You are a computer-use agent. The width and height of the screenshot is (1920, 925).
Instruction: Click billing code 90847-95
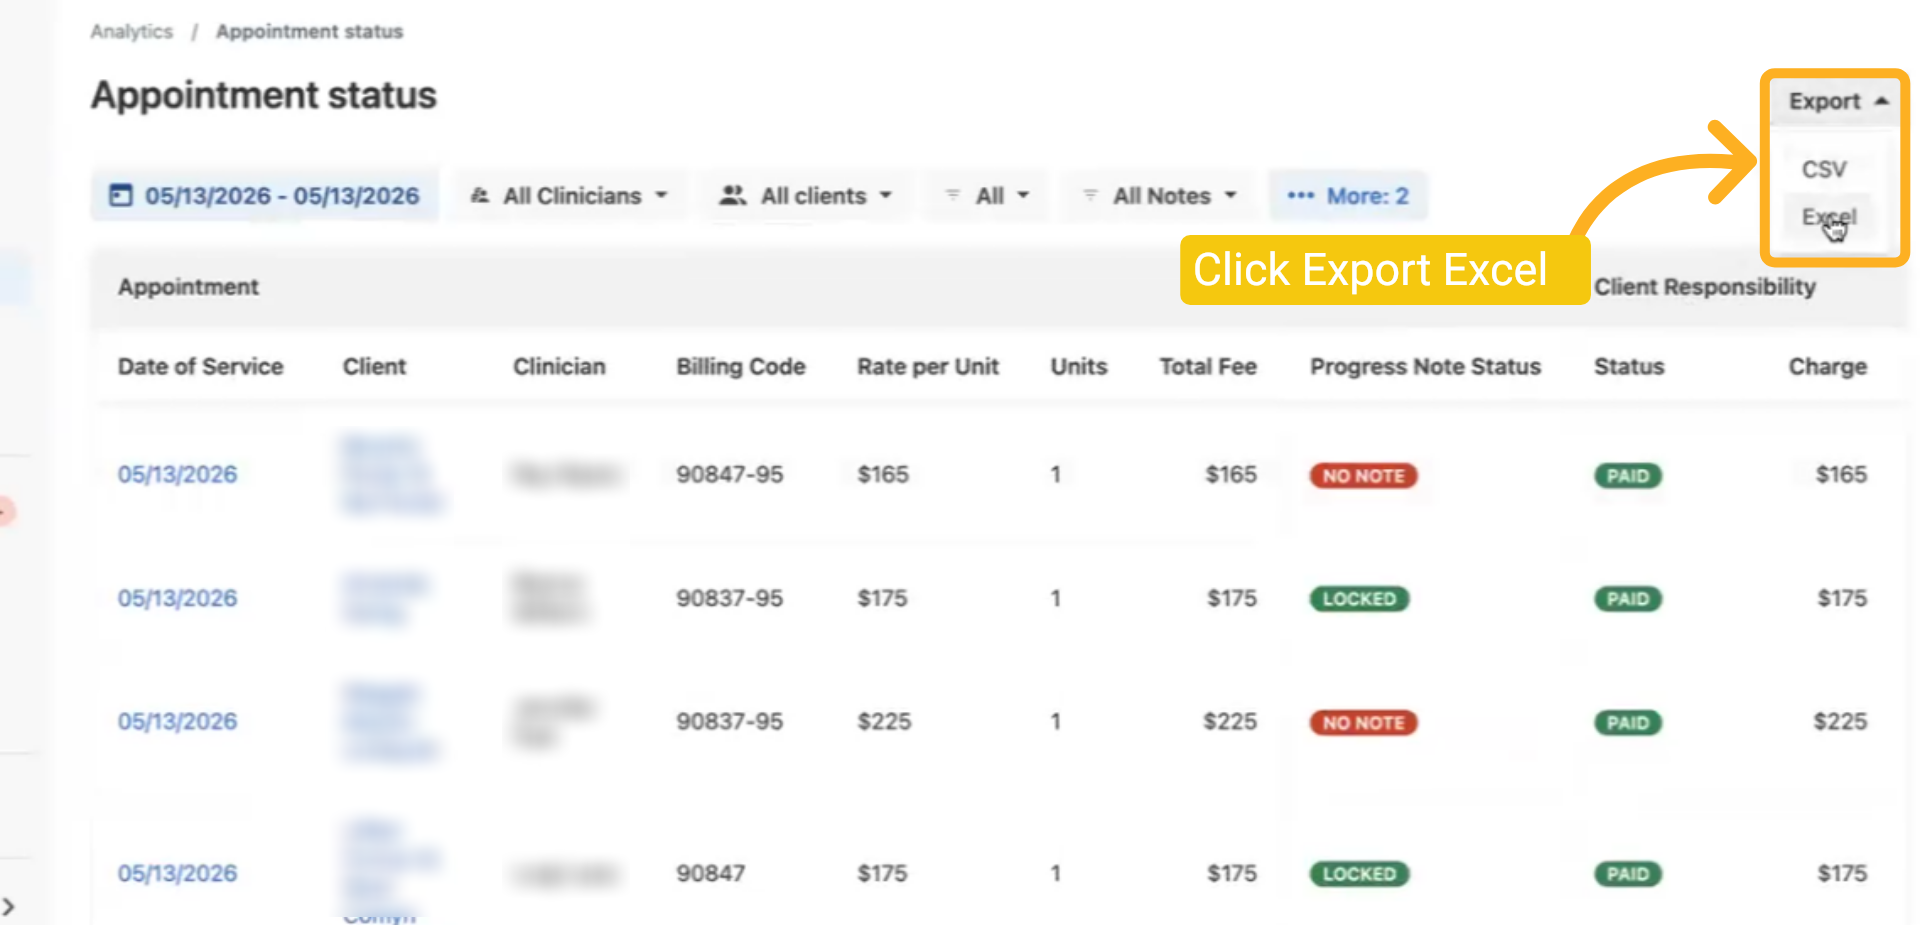[x=729, y=474]
